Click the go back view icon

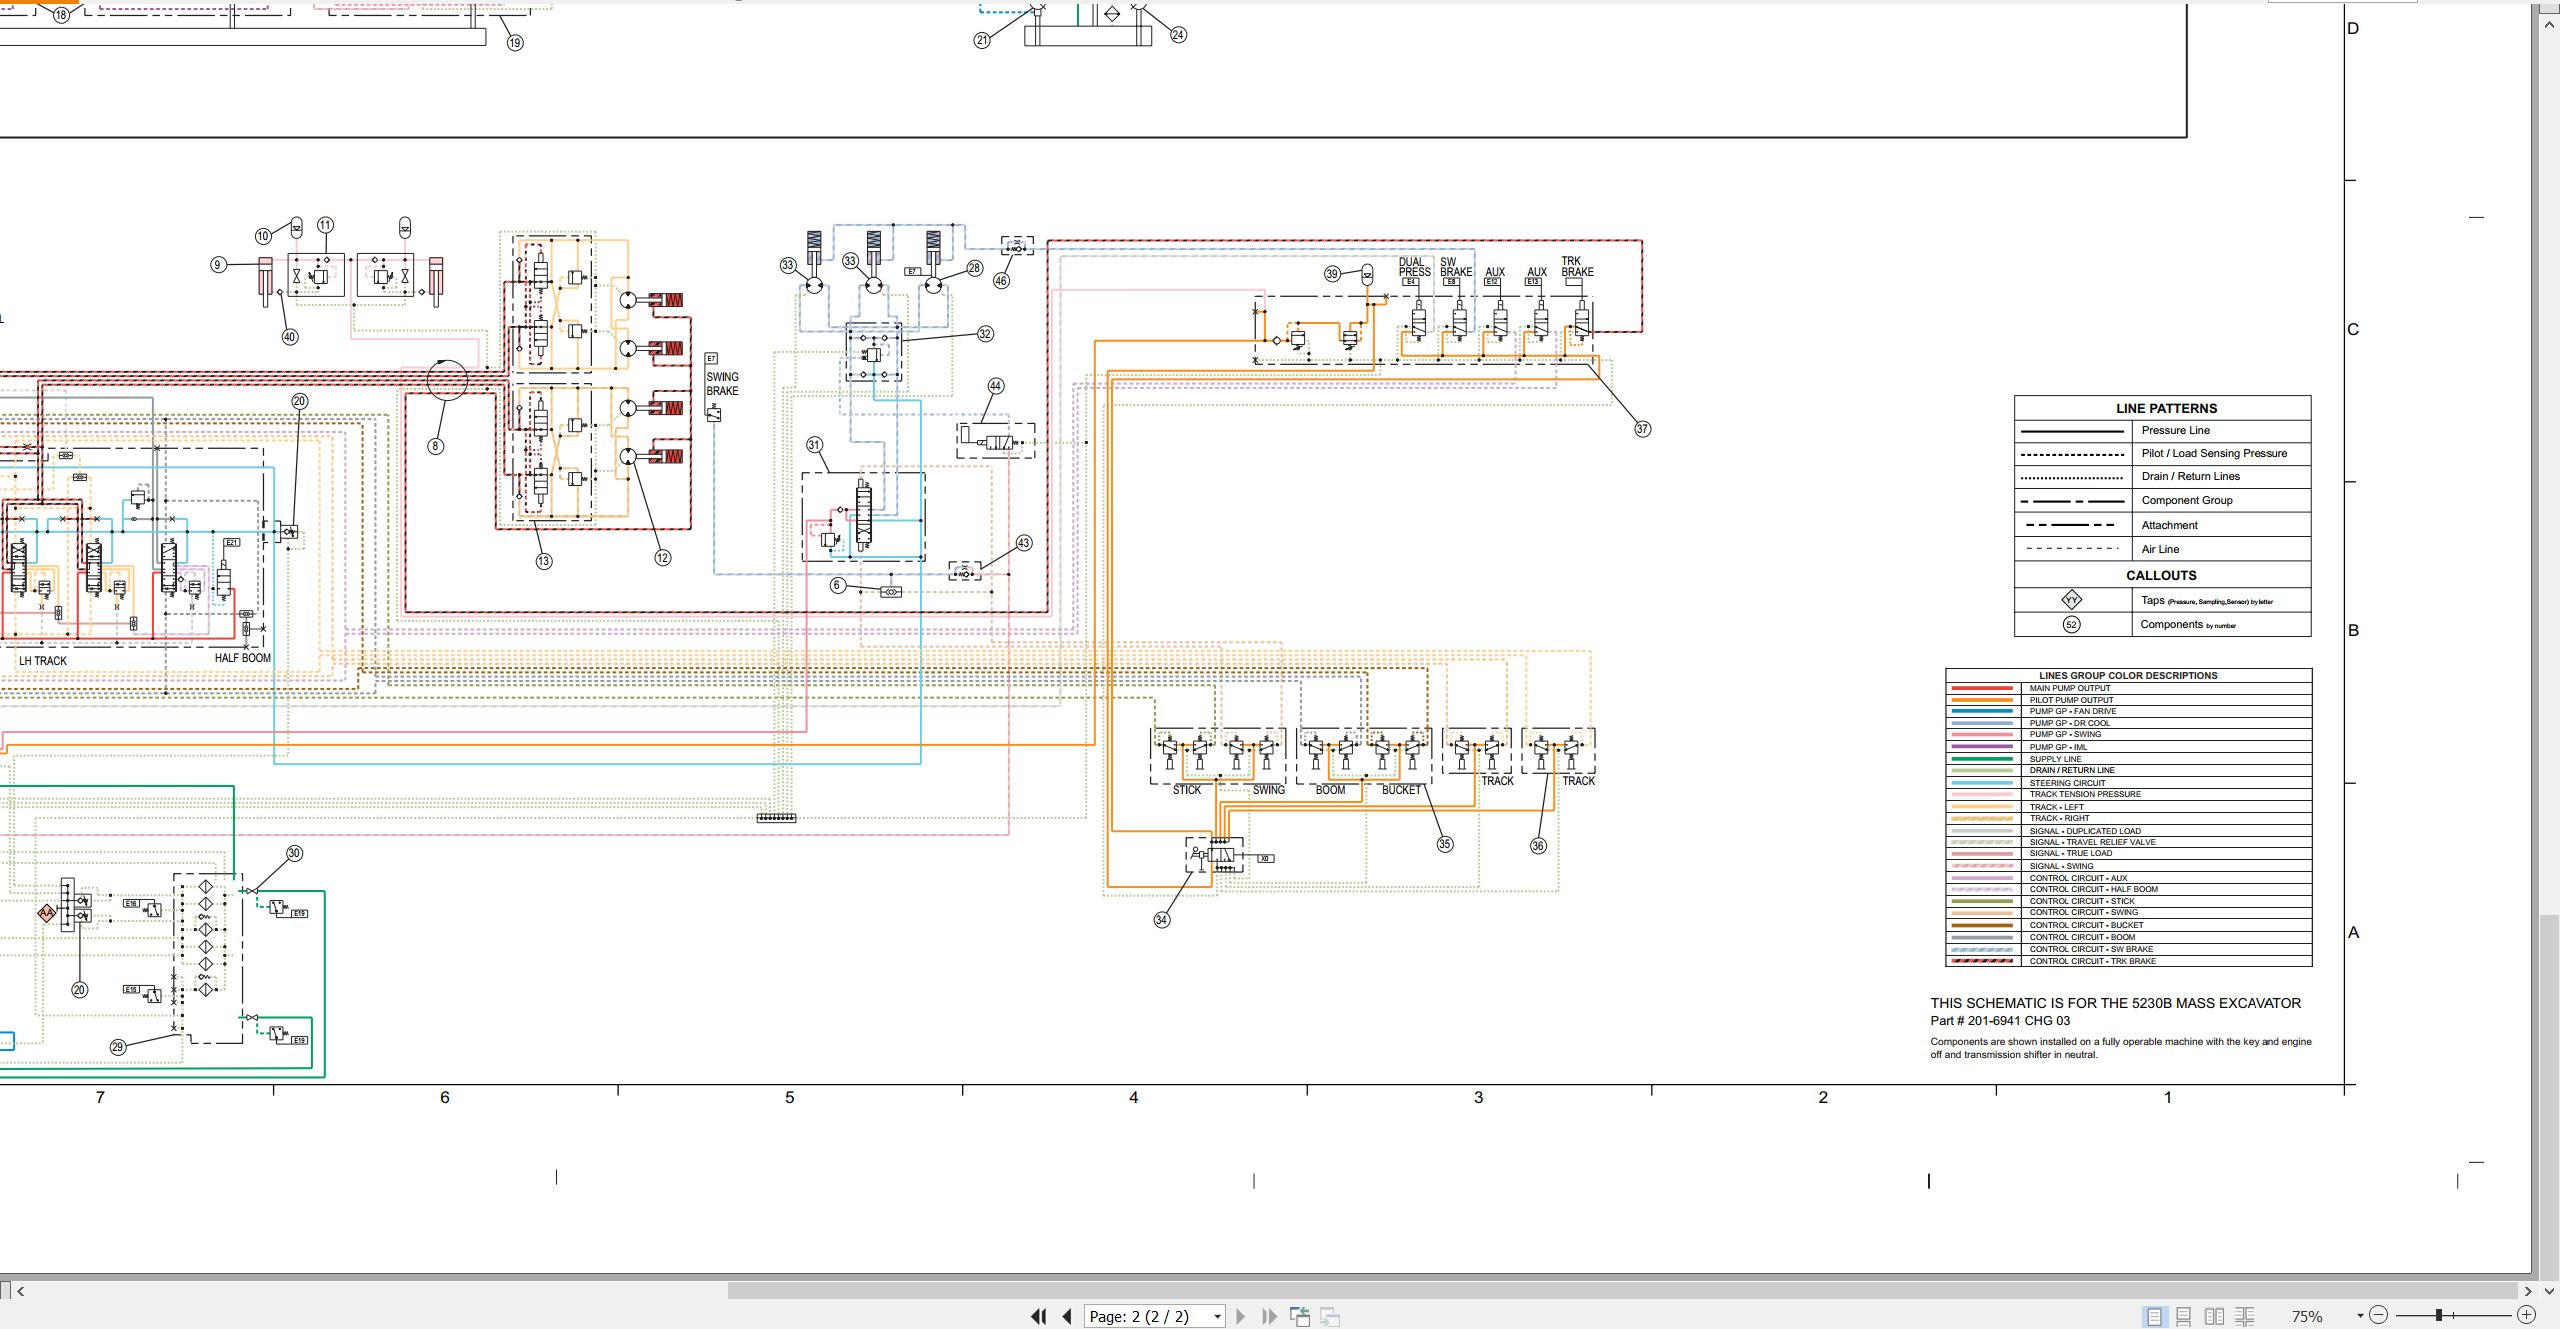1300,1316
